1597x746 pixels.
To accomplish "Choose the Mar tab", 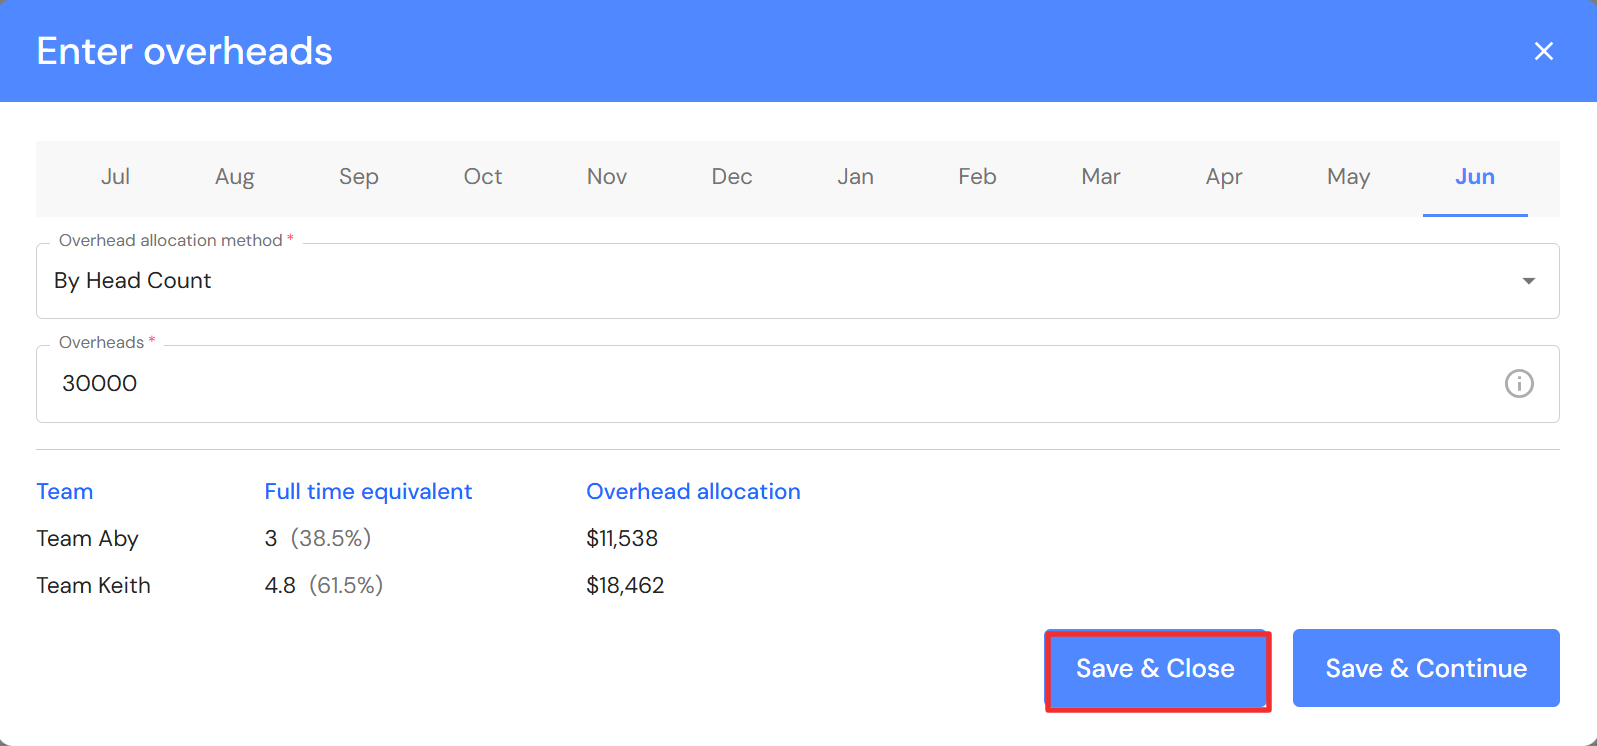I will 1100,177.
